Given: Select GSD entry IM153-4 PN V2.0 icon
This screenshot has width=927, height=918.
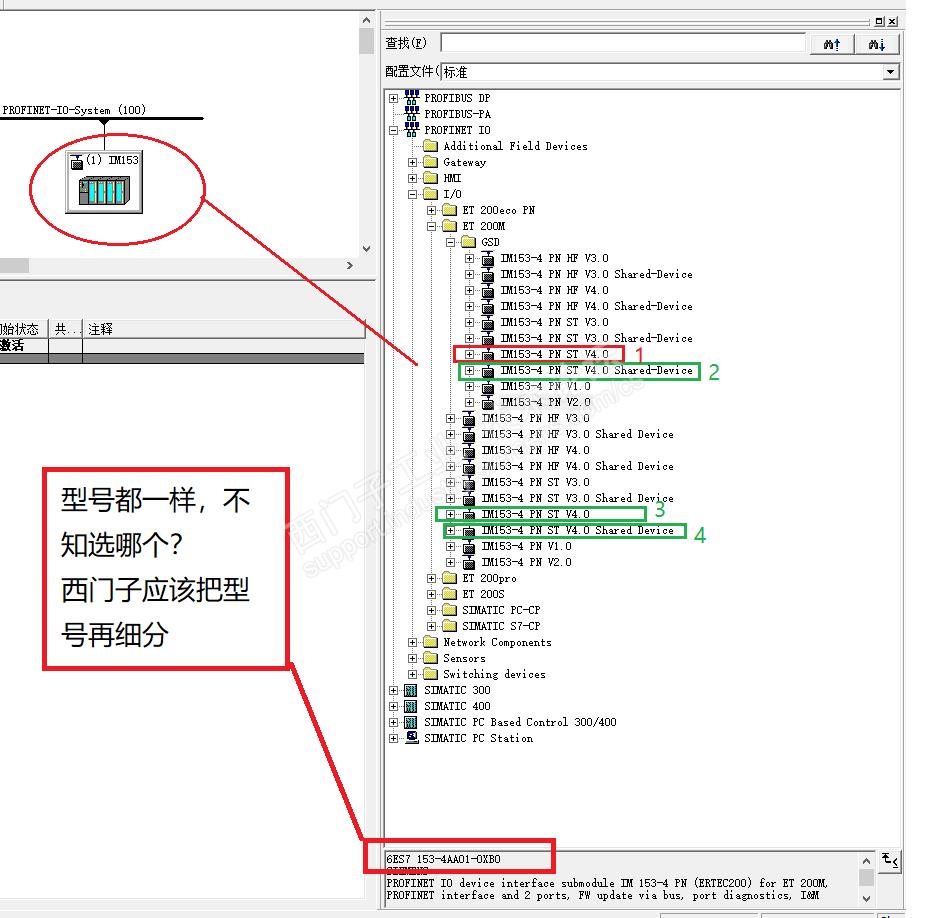Looking at the screenshot, I should 488,403.
